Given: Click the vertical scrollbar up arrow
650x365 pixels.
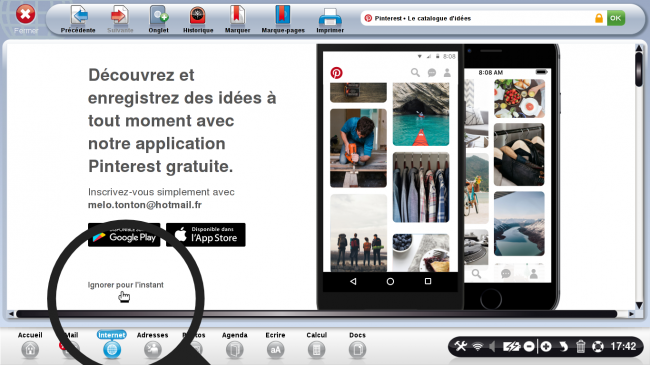Looking at the screenshot, I should 639,48.
